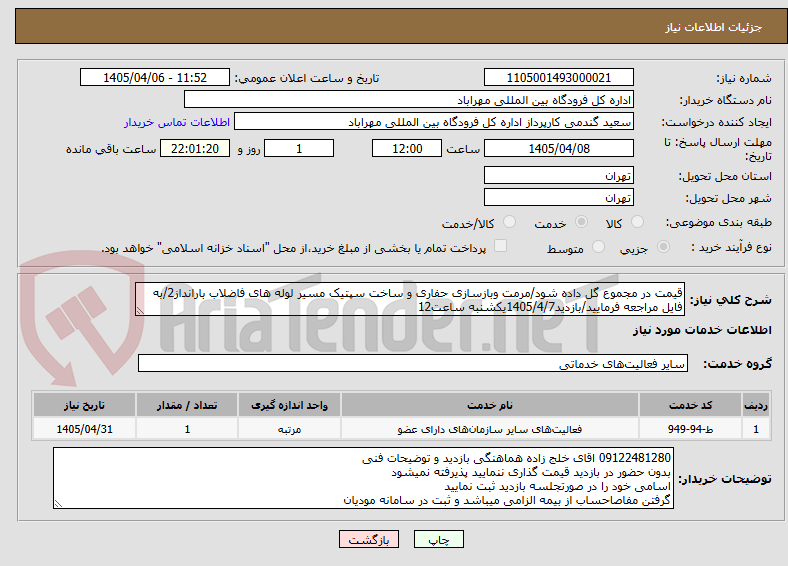788x566 pixels.
Task: Select the متوسط purchase type radio
Action: [599, 247]
